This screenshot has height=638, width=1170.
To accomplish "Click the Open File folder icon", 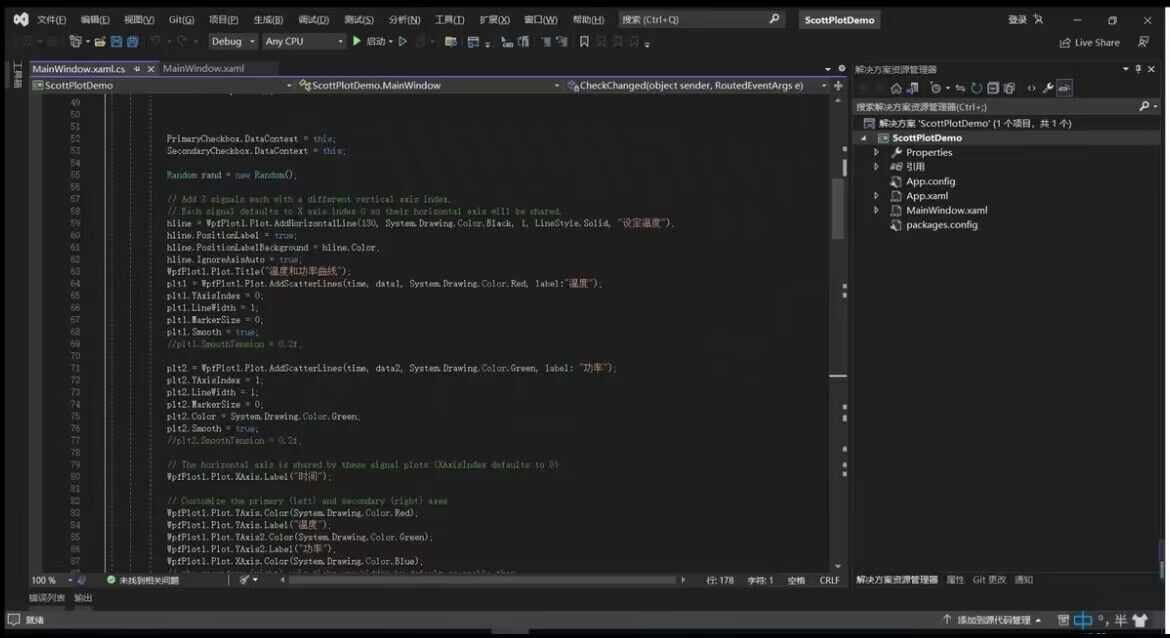I will pyautogui.click(x=100, y=42).
